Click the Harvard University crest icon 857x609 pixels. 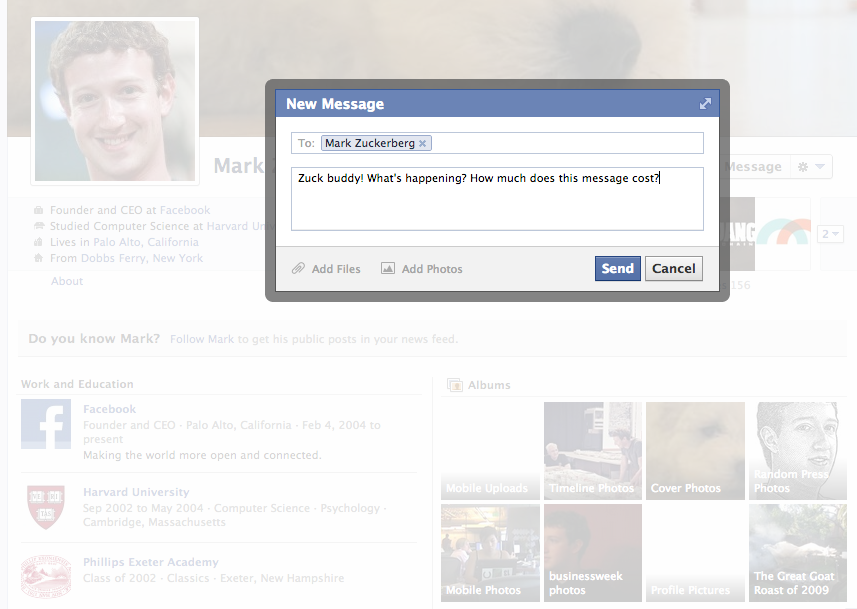pos(46,507)
